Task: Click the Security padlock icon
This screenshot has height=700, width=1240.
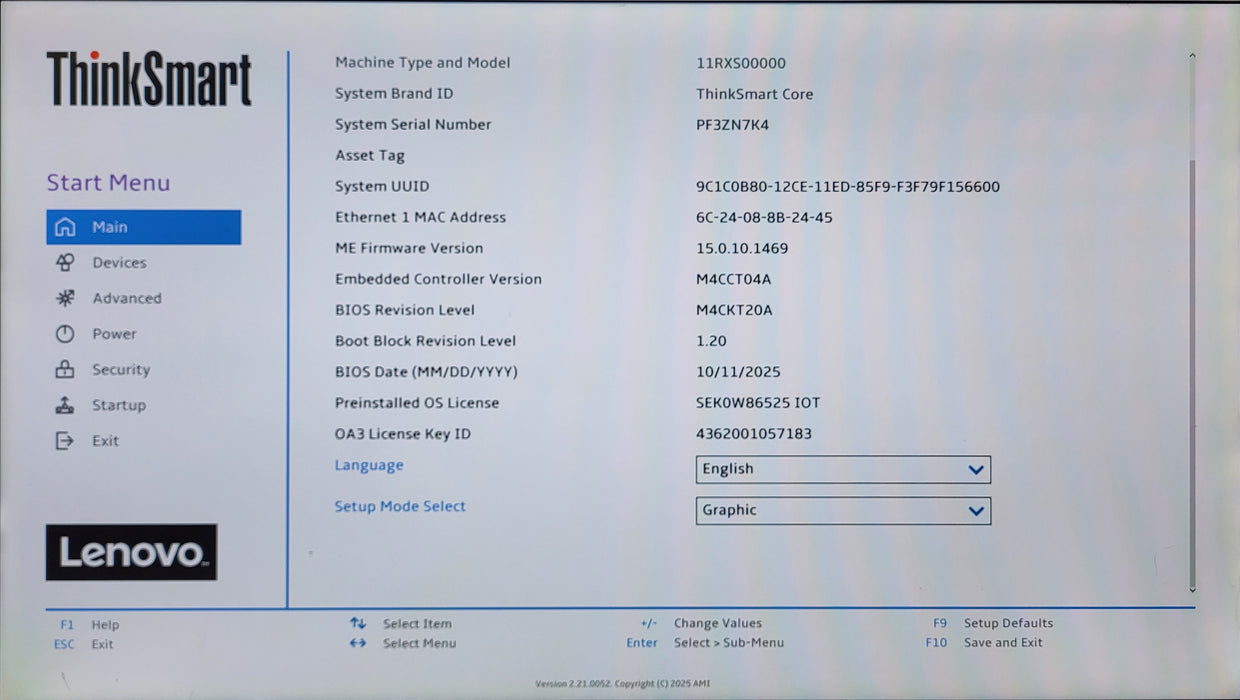Action: click(65, 370)
